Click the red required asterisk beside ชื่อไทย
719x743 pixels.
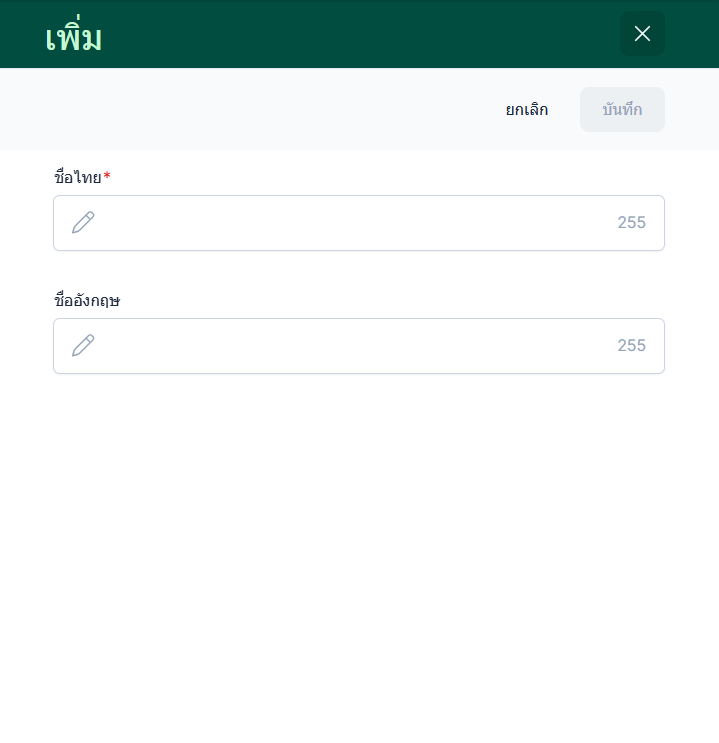[x=107, y=176]
